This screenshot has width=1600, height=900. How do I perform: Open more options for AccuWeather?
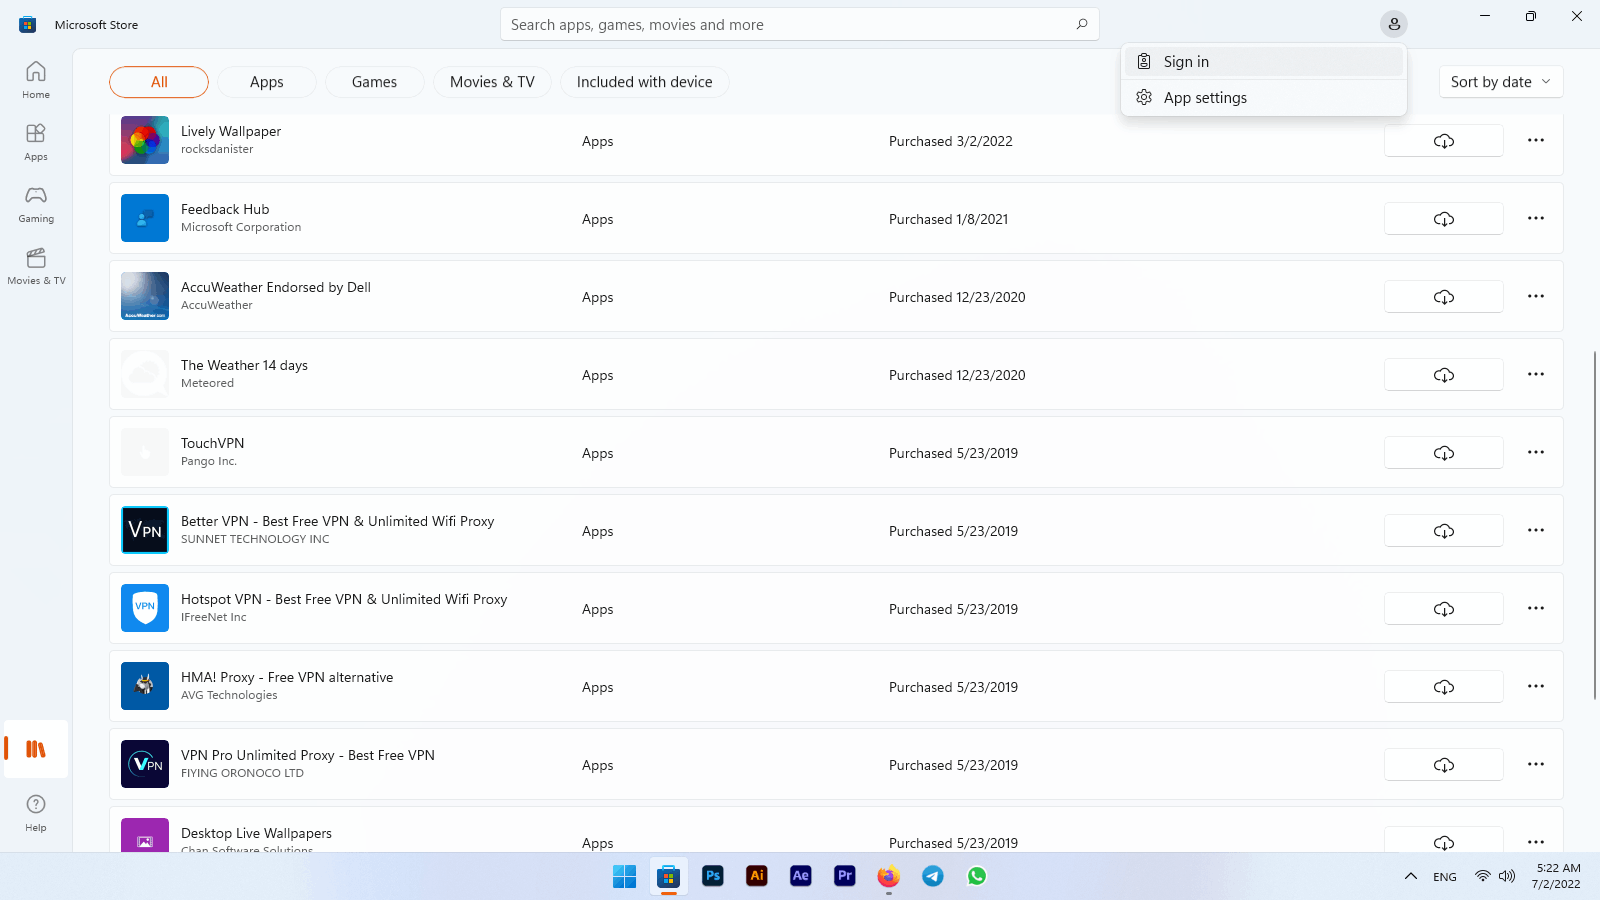1536,297
